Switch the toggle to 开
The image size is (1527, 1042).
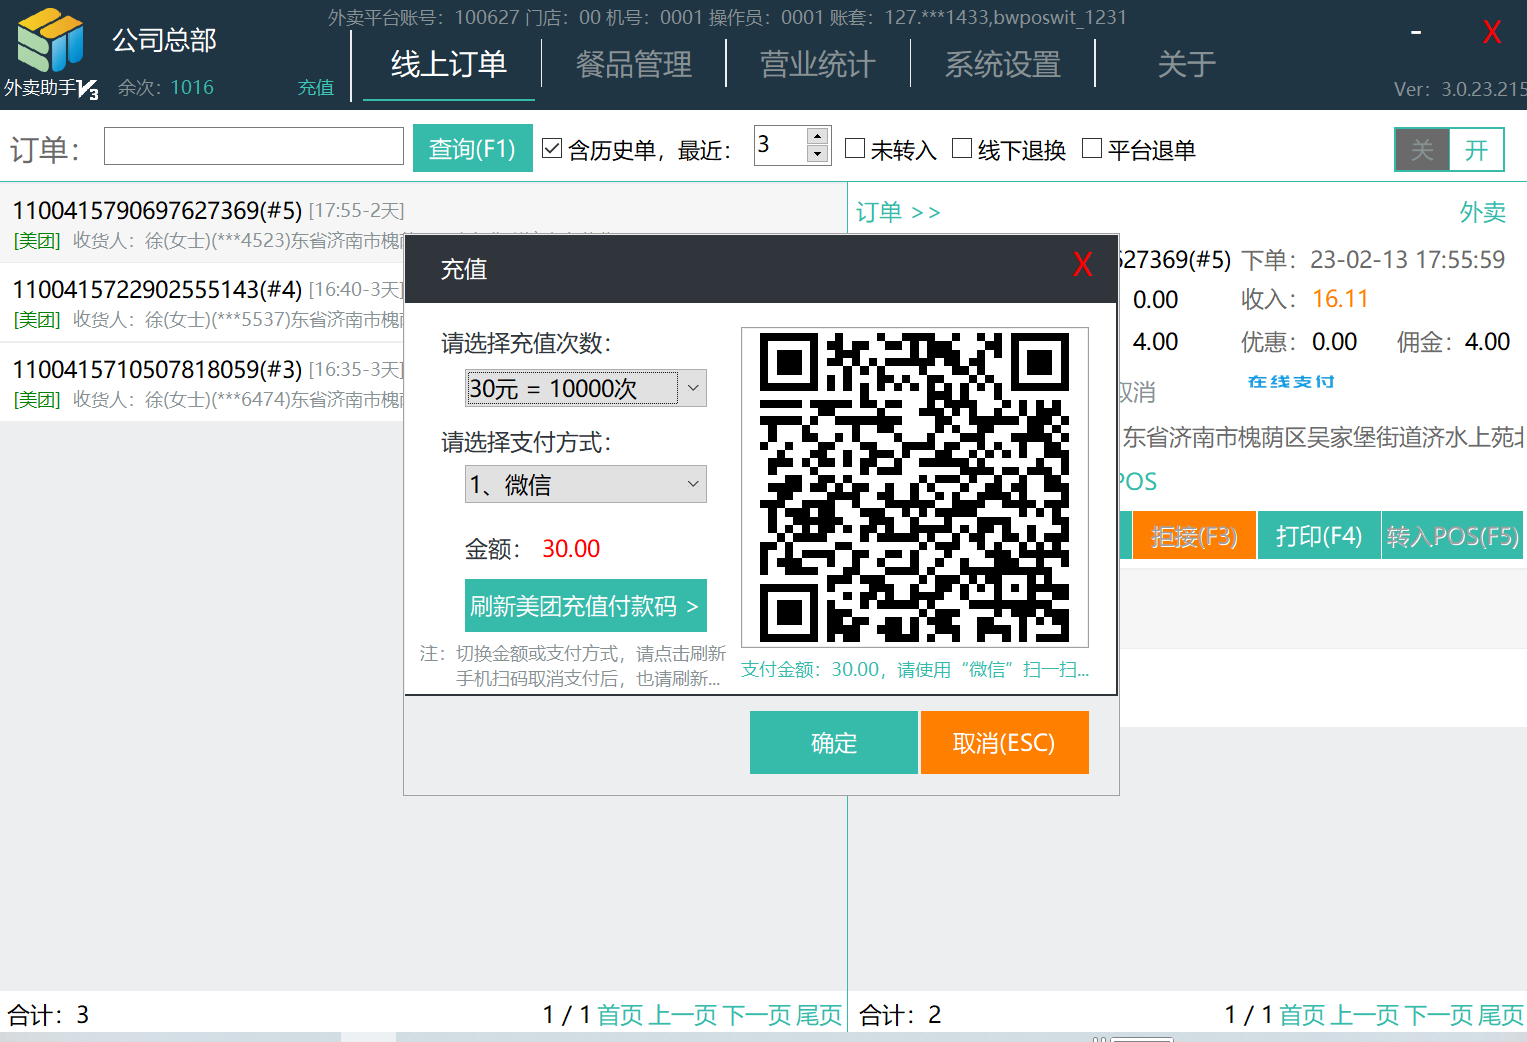1476,150
